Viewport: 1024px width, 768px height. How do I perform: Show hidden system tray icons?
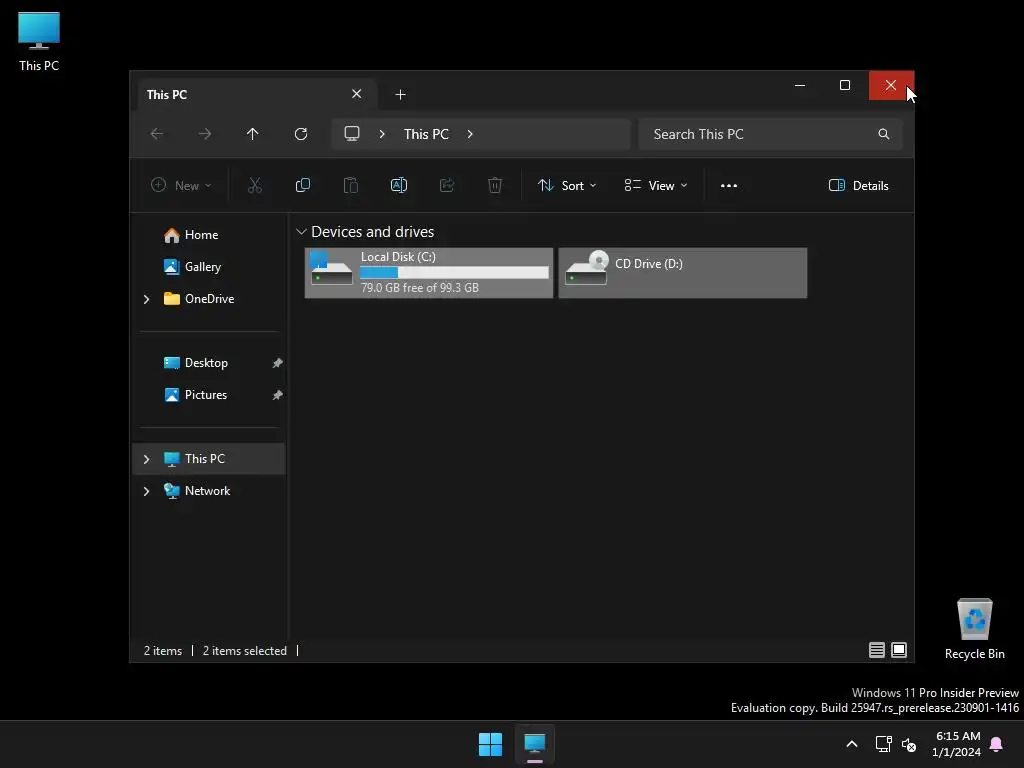tap(852, 744)
